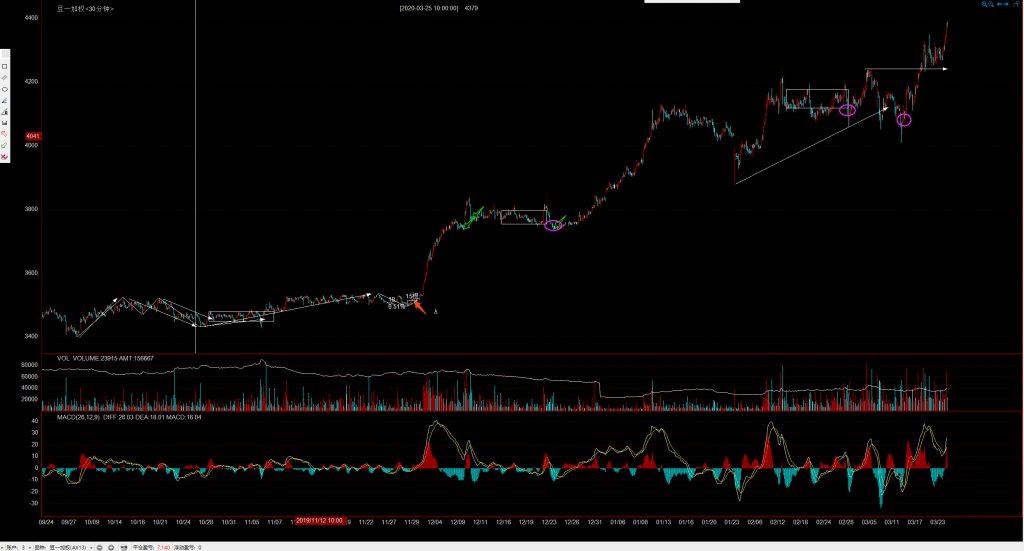Open the instrument dropdown showing AX13
Viewport: 1024px width, 551px height.
point(91,548)
